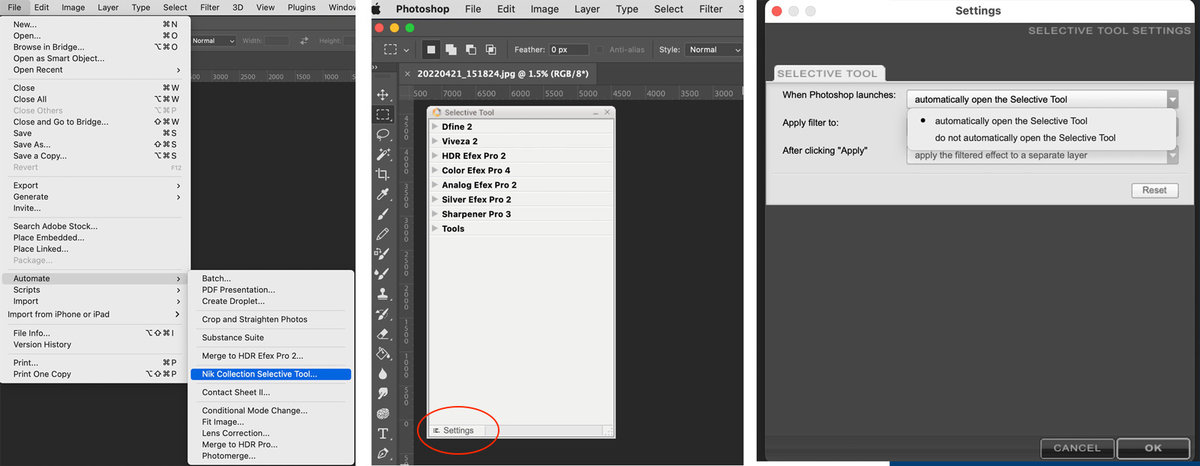Select the Smudge finger tool
Image resolution: width=1200 pixels, height=466 pixels.
click(x=383, y=393)
